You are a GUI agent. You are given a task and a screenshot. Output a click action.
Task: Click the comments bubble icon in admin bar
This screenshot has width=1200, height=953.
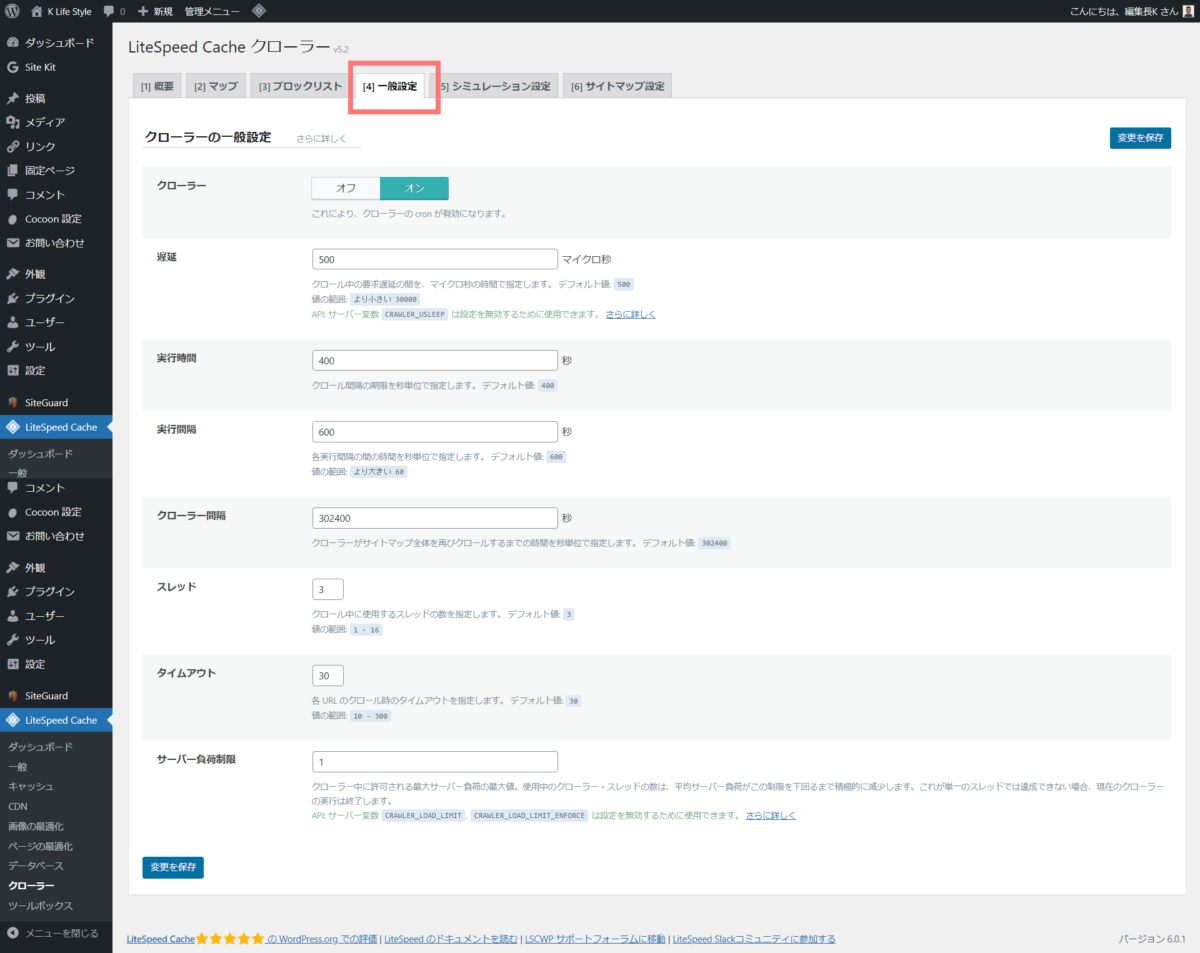click(109, 11)
